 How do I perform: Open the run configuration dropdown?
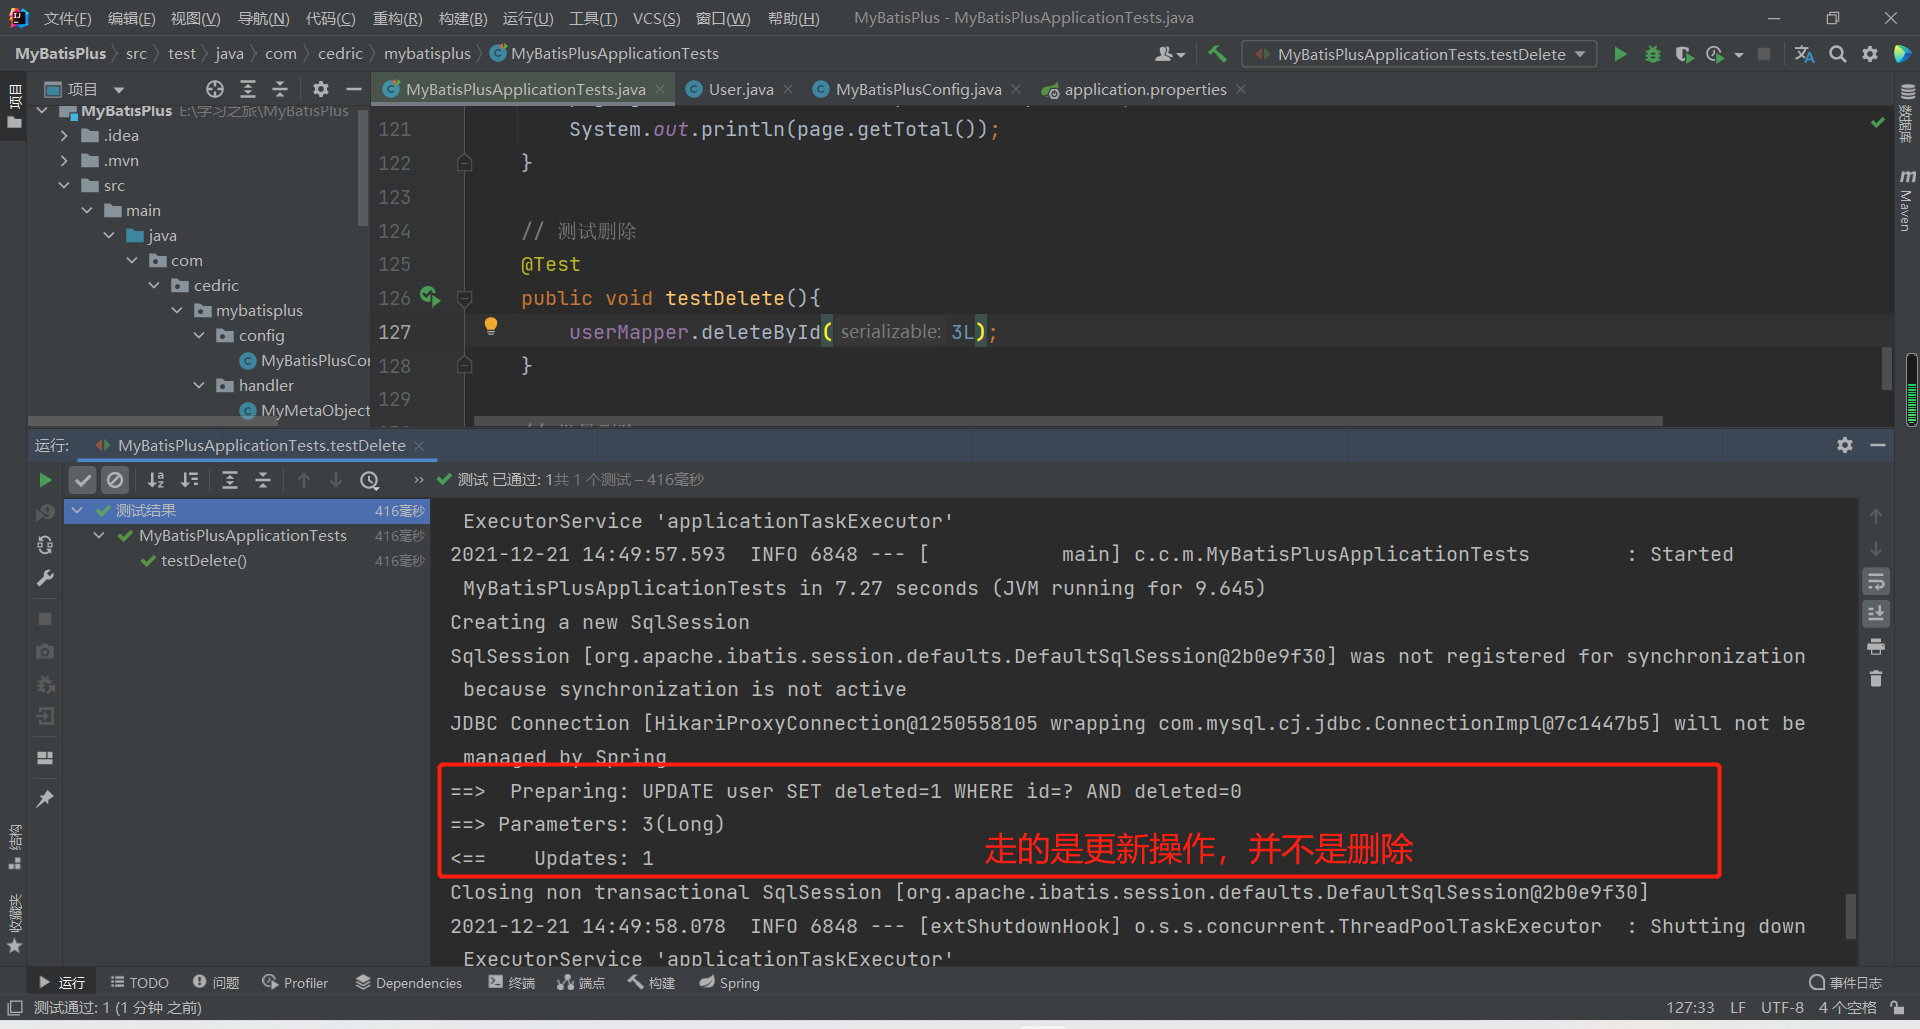[x=1420, y=54]
